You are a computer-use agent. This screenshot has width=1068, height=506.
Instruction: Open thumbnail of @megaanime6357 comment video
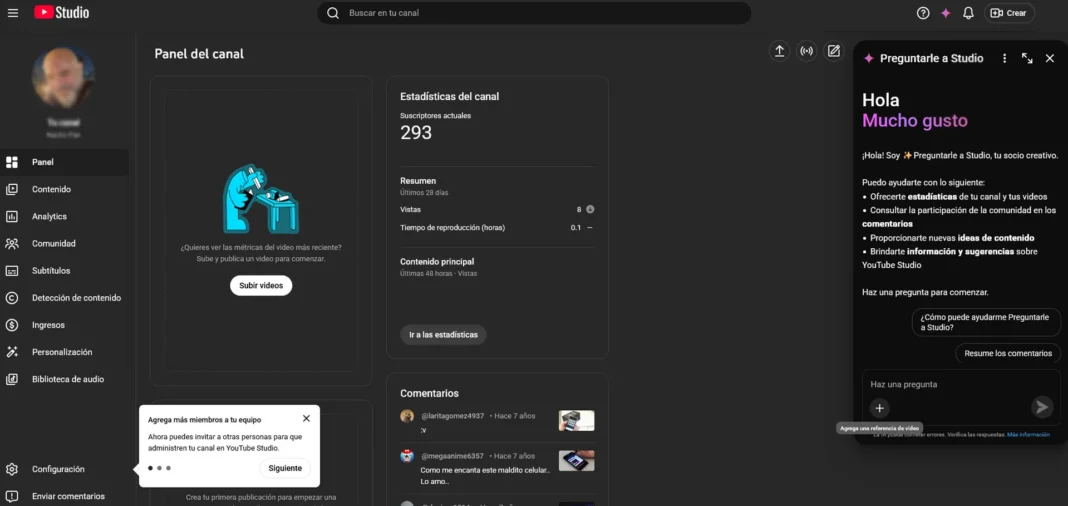point(576,461)
